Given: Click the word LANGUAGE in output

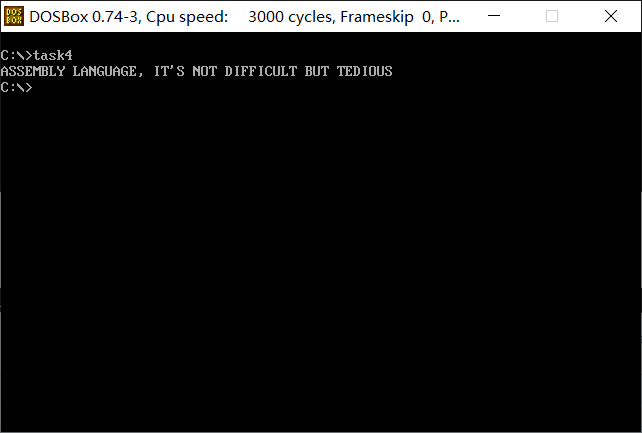Looking at the screenshot, I should [x=105, y=71].
